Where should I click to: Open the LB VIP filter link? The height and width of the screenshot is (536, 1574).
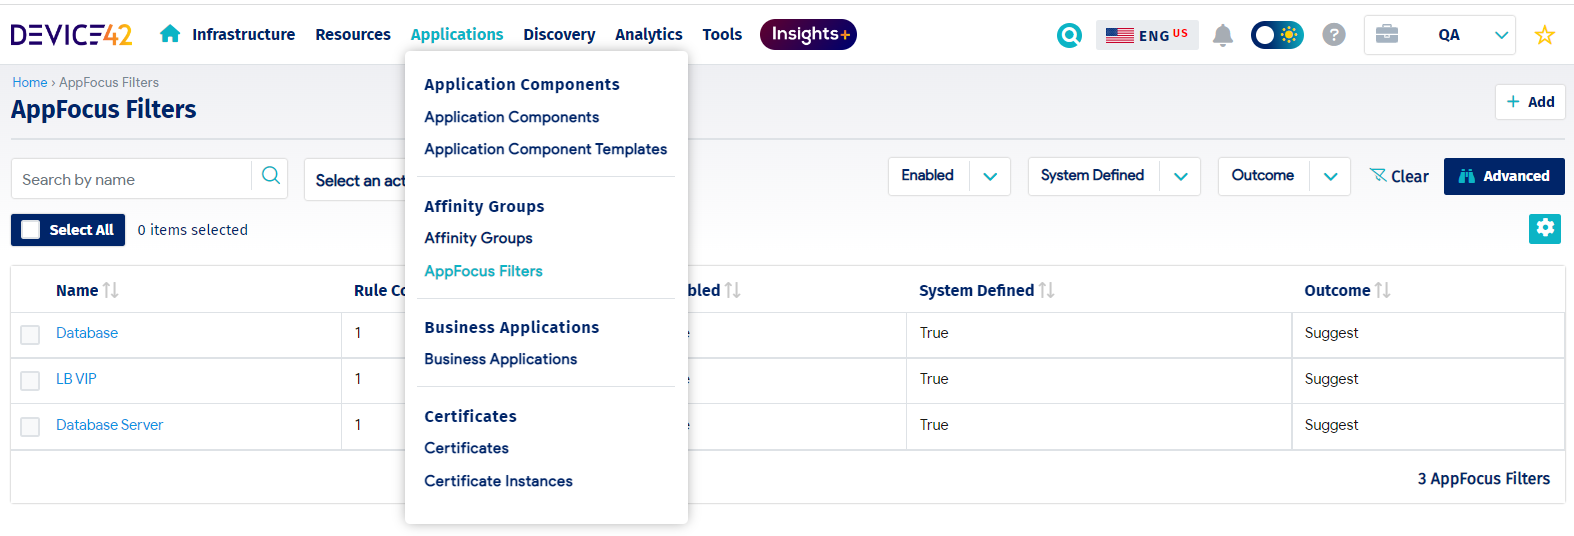(76, 379)
